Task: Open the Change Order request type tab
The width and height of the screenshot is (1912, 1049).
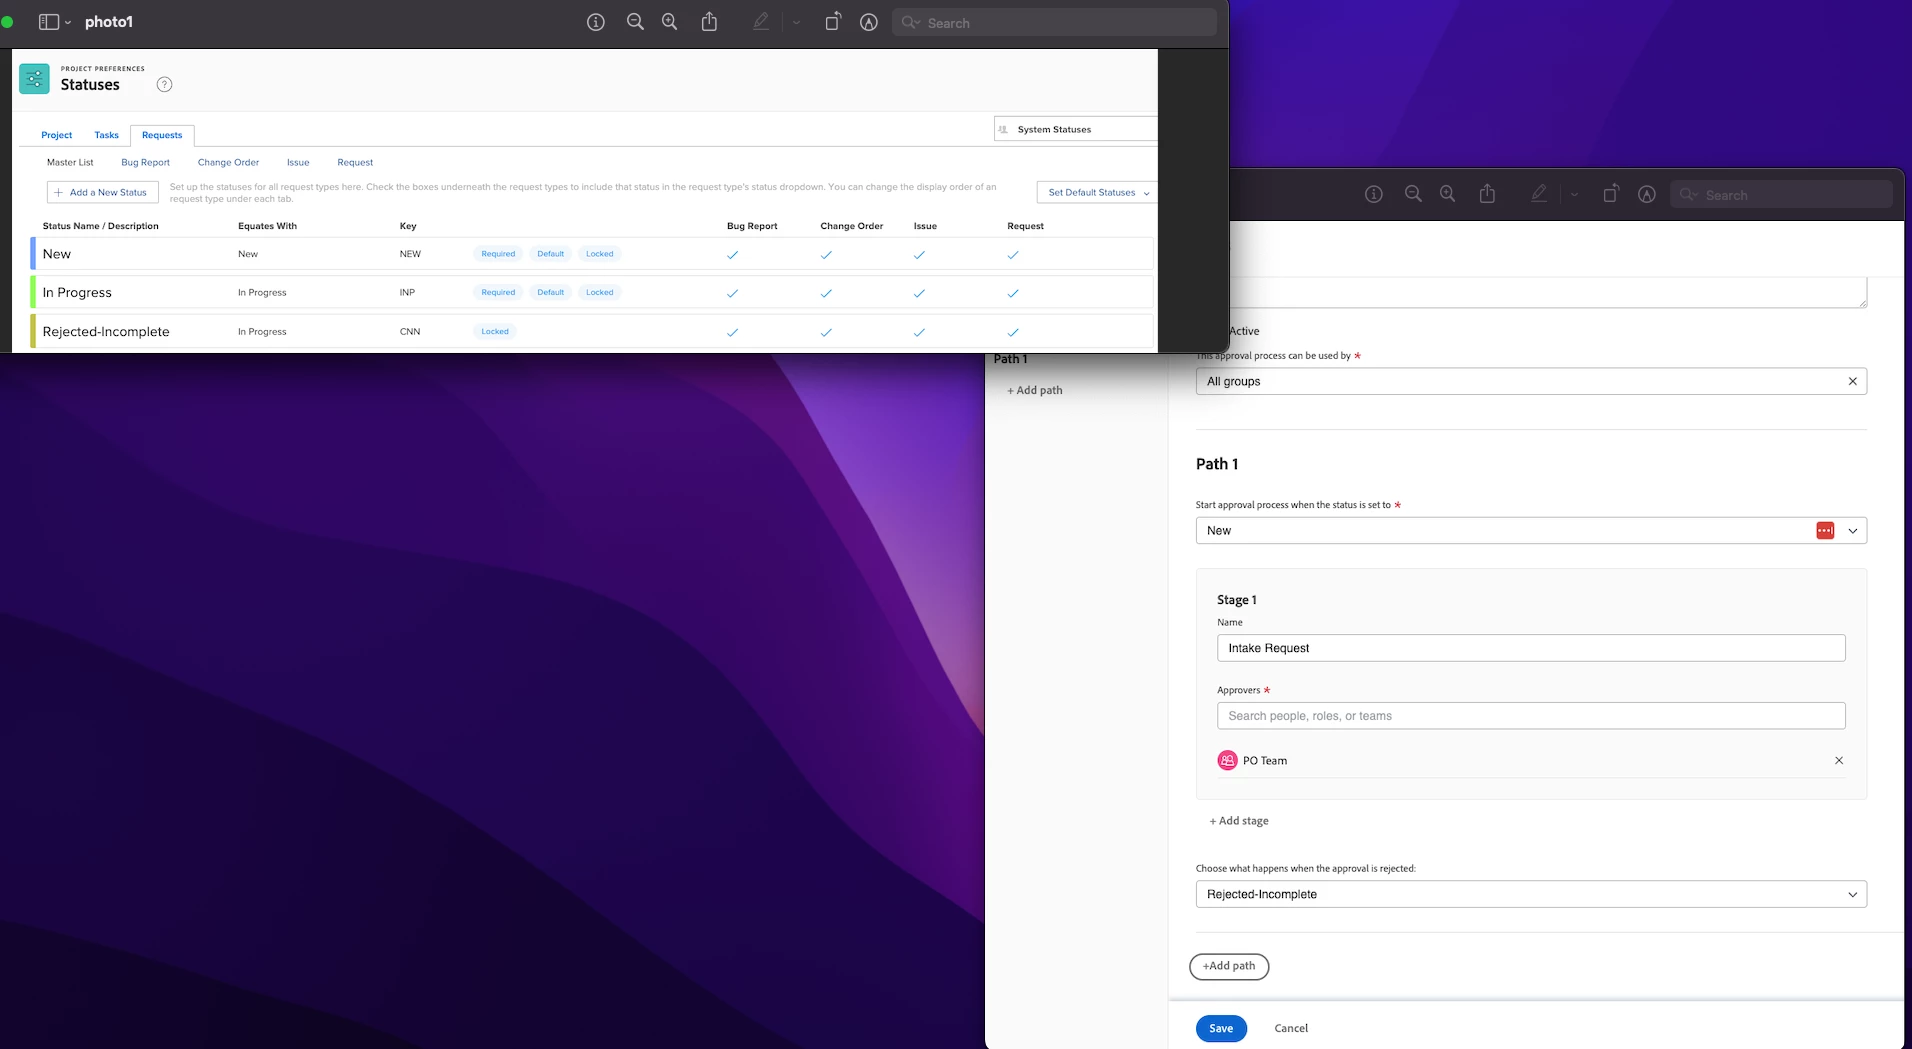Action: coord(228,162)
